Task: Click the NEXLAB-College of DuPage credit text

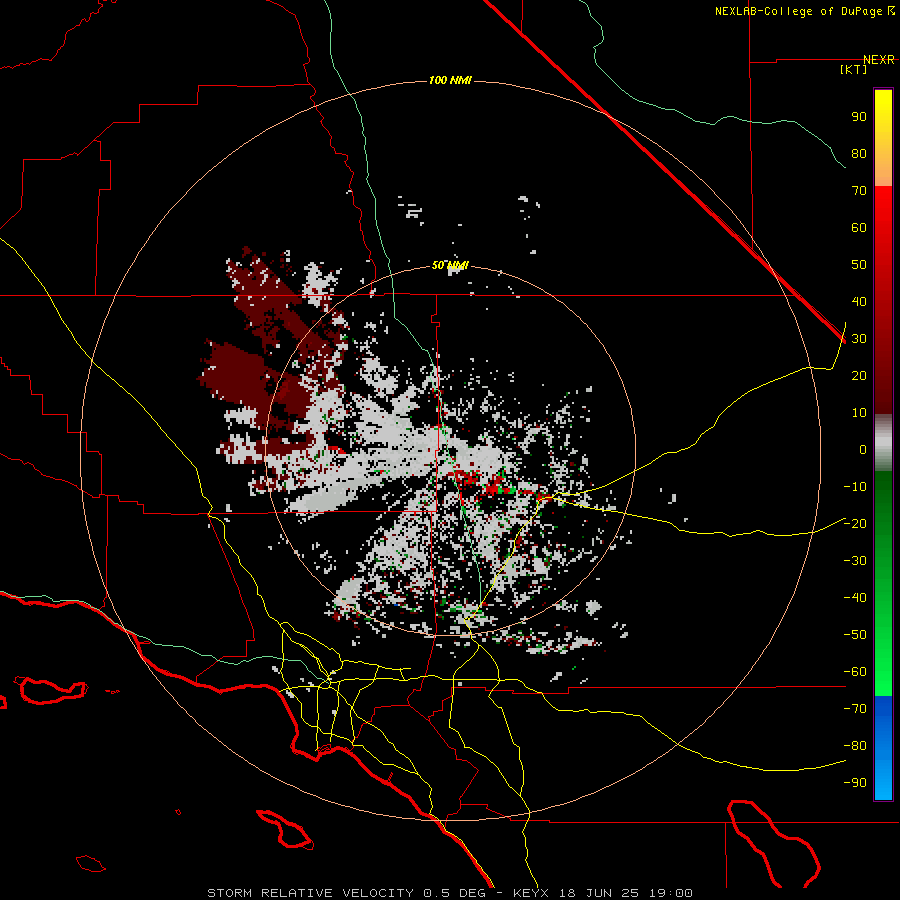Action: click(x=804, y=11)
